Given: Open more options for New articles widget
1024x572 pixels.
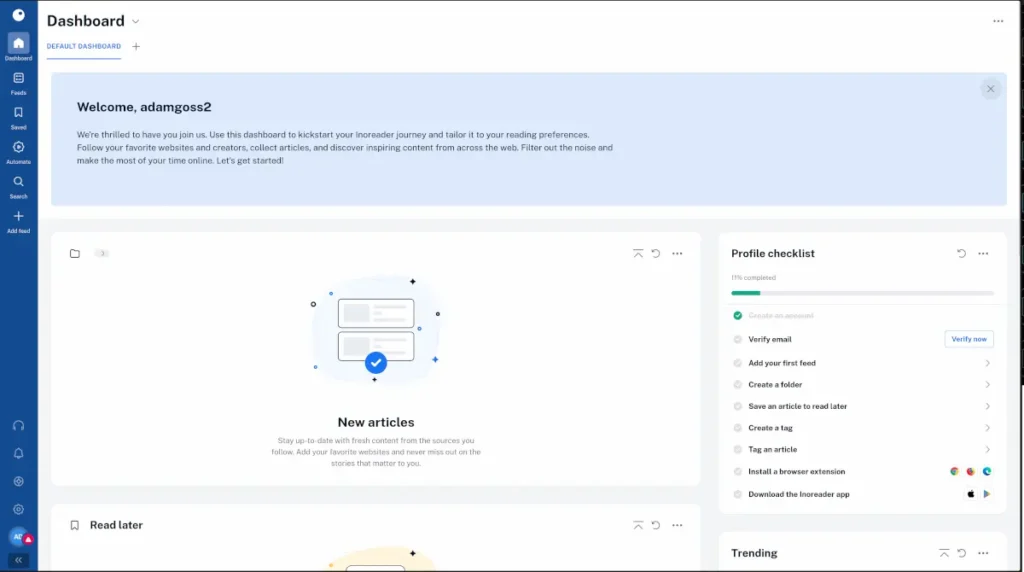Looking at the screenshot, I should pos(677,253).
